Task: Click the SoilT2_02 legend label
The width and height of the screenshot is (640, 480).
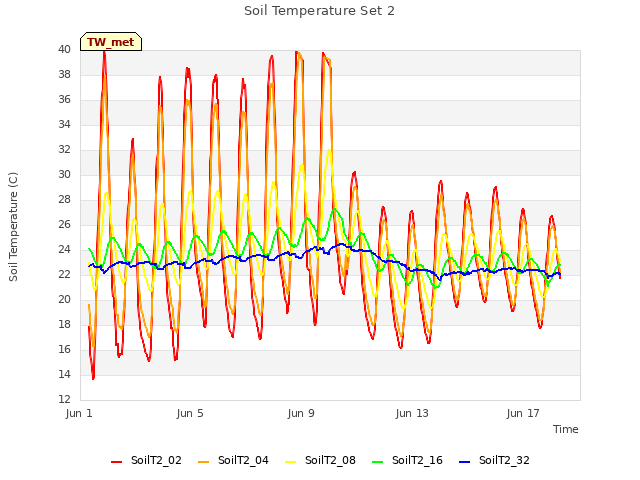Action: 156,460
